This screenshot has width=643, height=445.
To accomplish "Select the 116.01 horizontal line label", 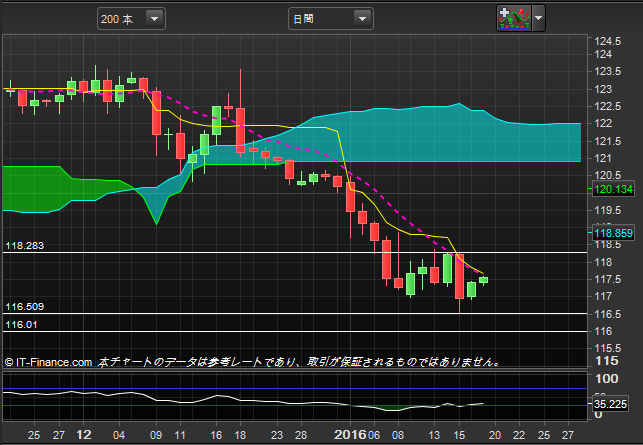I will pyautogui.click(x=21, y=325).
